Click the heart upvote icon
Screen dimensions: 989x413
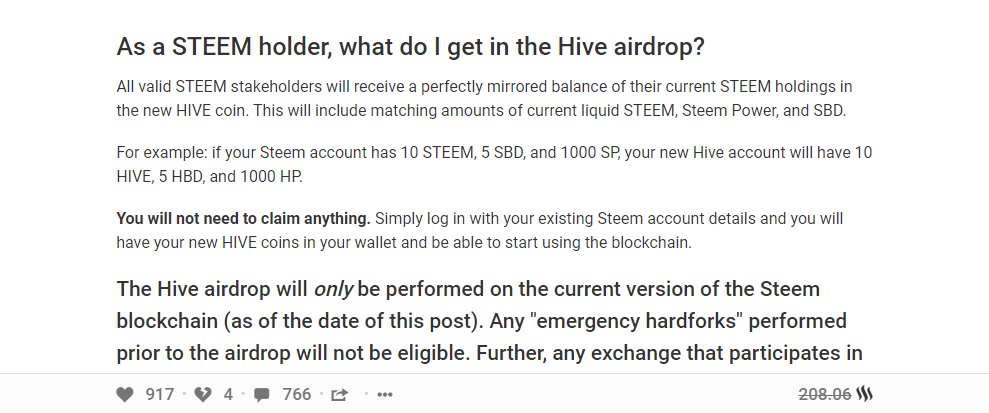pyautogui.click(x=125, y=394)
